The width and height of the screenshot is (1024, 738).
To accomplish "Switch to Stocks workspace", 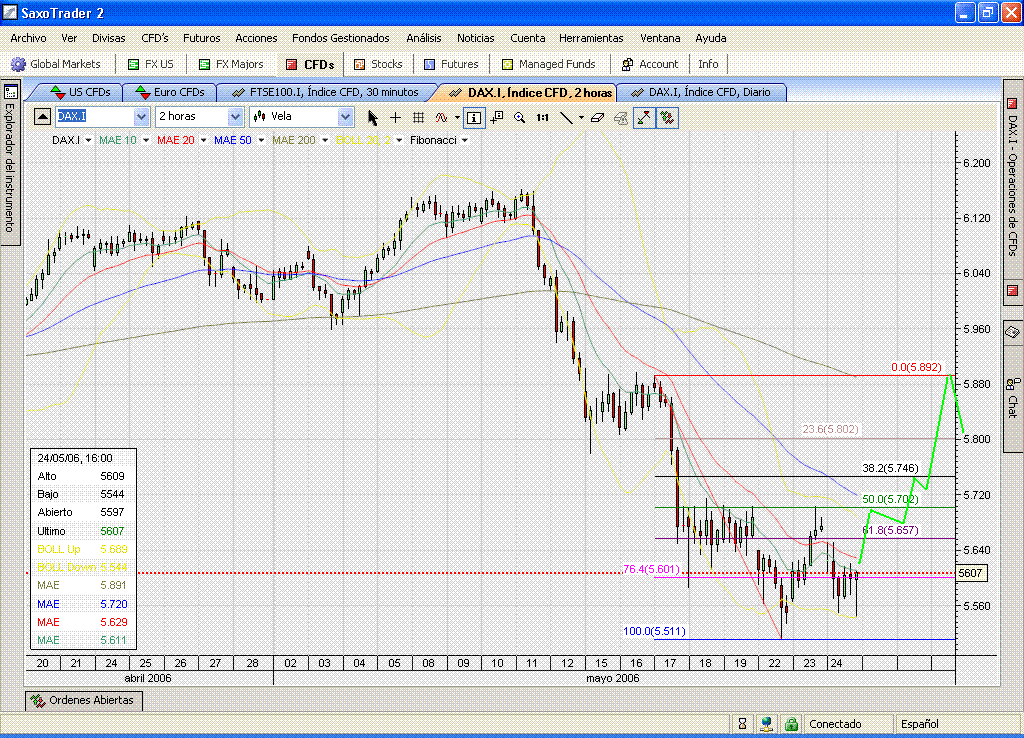I will tap(378, 64).
